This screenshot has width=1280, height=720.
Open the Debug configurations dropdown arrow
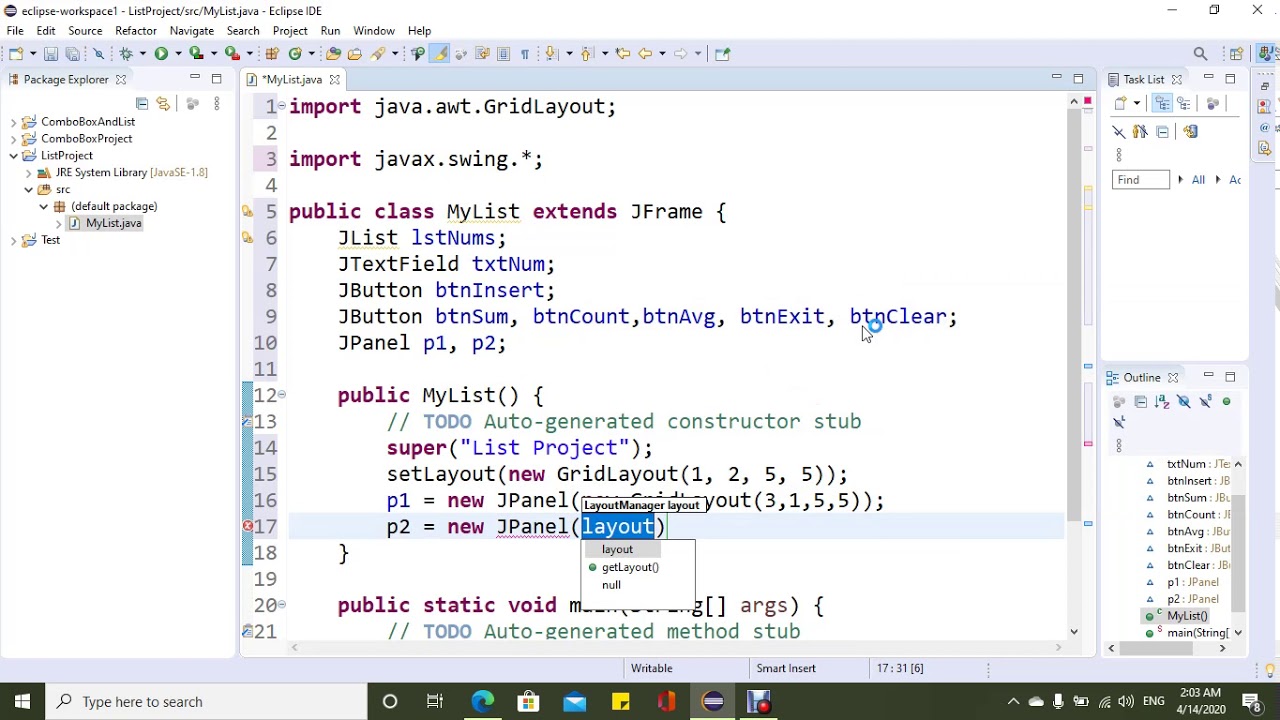[142, 53]
